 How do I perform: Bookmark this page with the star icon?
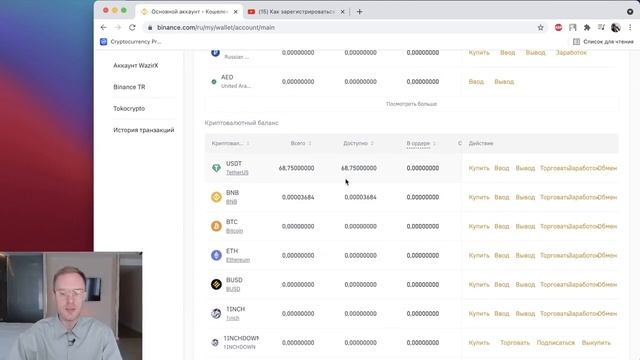[x=540, y=27]
